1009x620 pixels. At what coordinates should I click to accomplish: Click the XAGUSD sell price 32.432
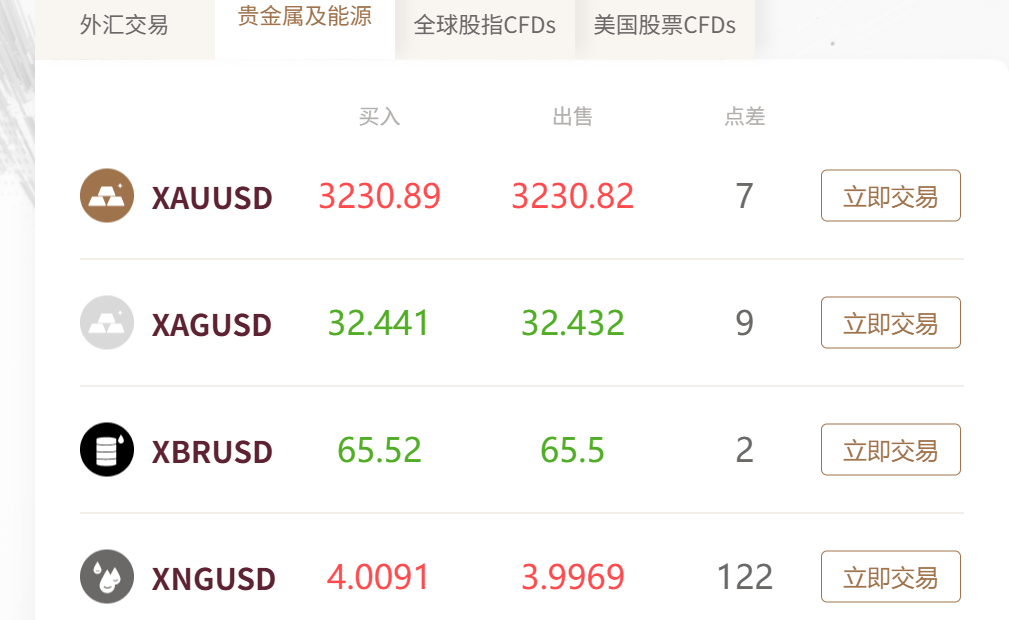point(573,323)
